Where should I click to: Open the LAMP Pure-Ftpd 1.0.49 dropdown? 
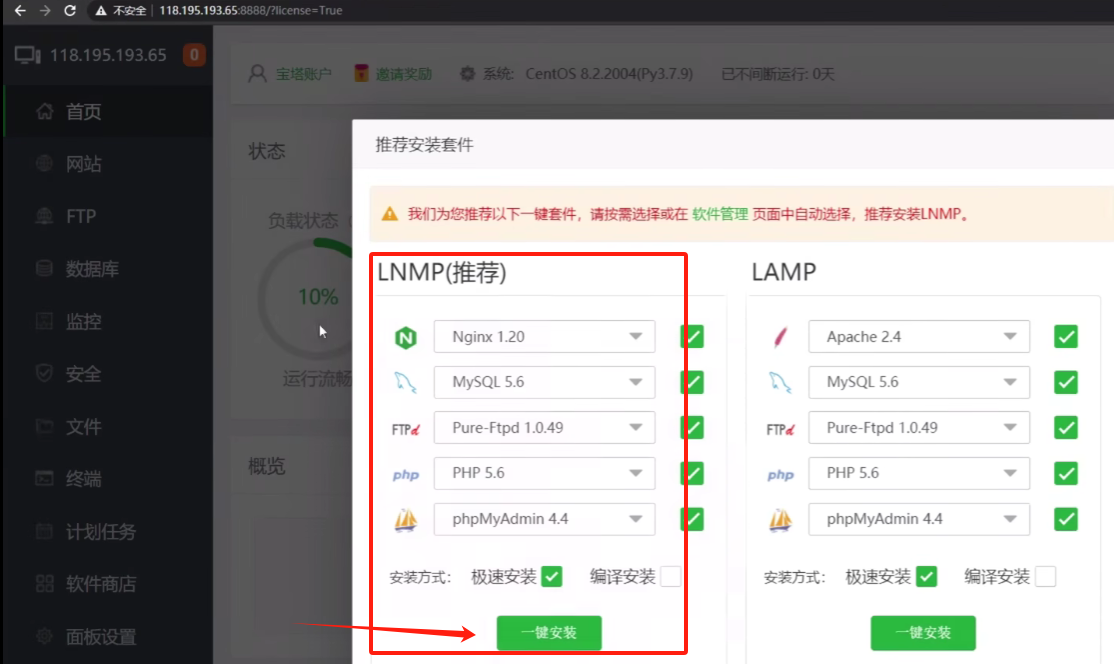pyautogui.click(x=919, y=428)
